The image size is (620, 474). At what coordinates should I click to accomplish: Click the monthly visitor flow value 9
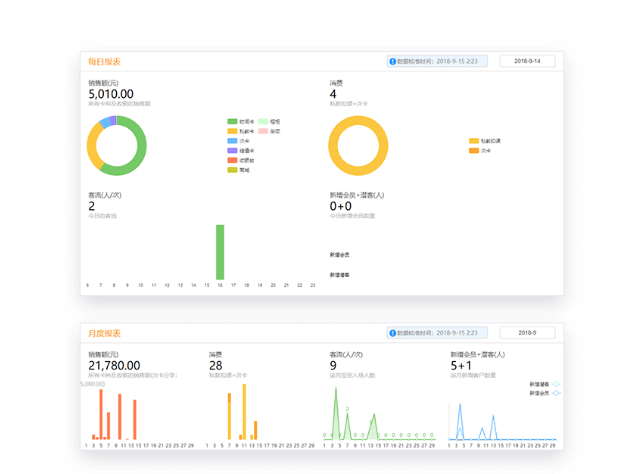(x=333, y=365)
